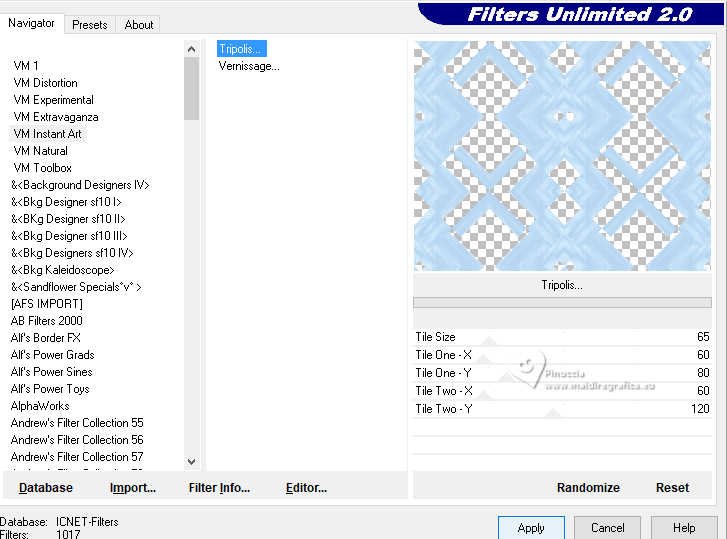Select VM Natural category

point(40,151)
